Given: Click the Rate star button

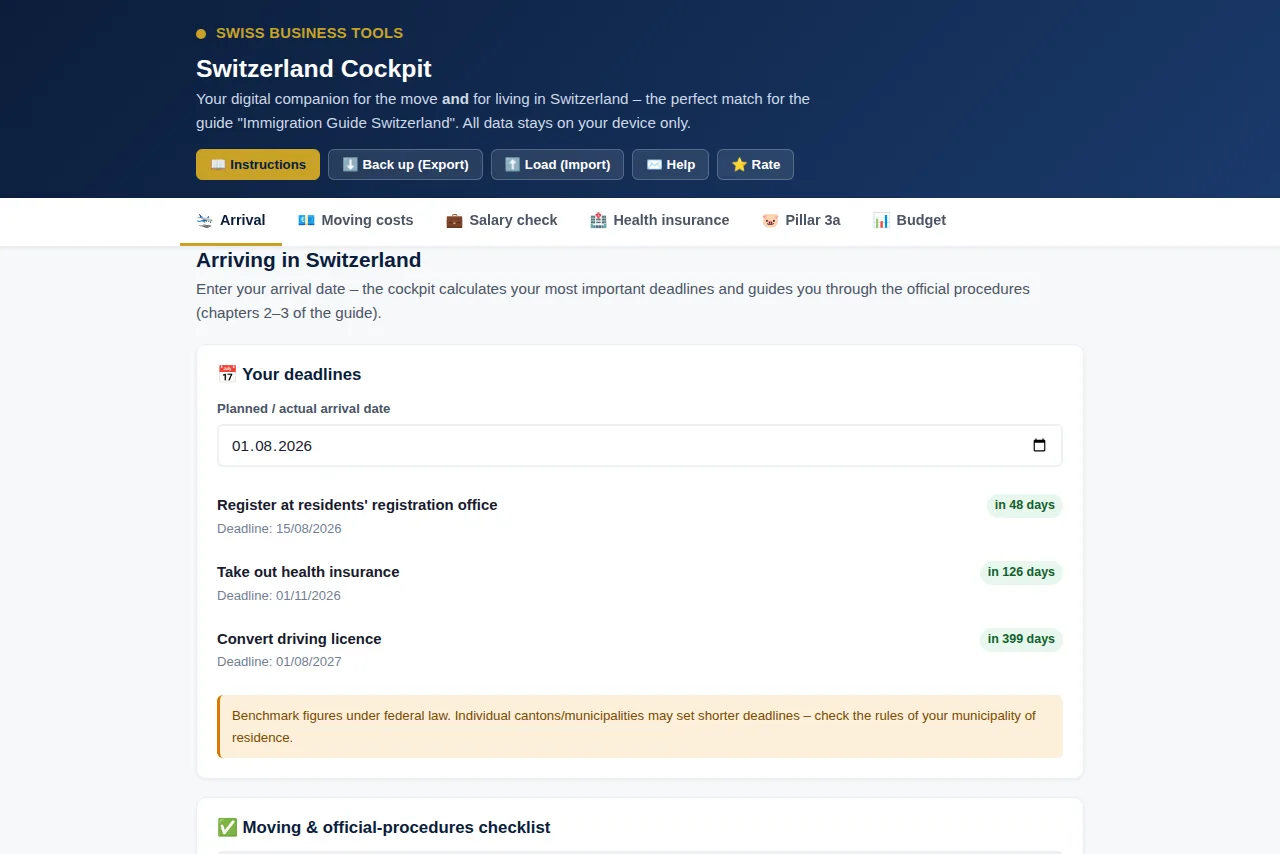Looking at the screenshot, I should (755, 165).
